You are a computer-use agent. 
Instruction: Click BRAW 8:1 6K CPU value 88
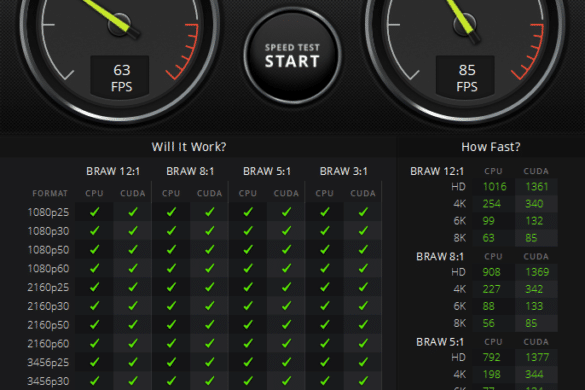click(x=488, y=306)
